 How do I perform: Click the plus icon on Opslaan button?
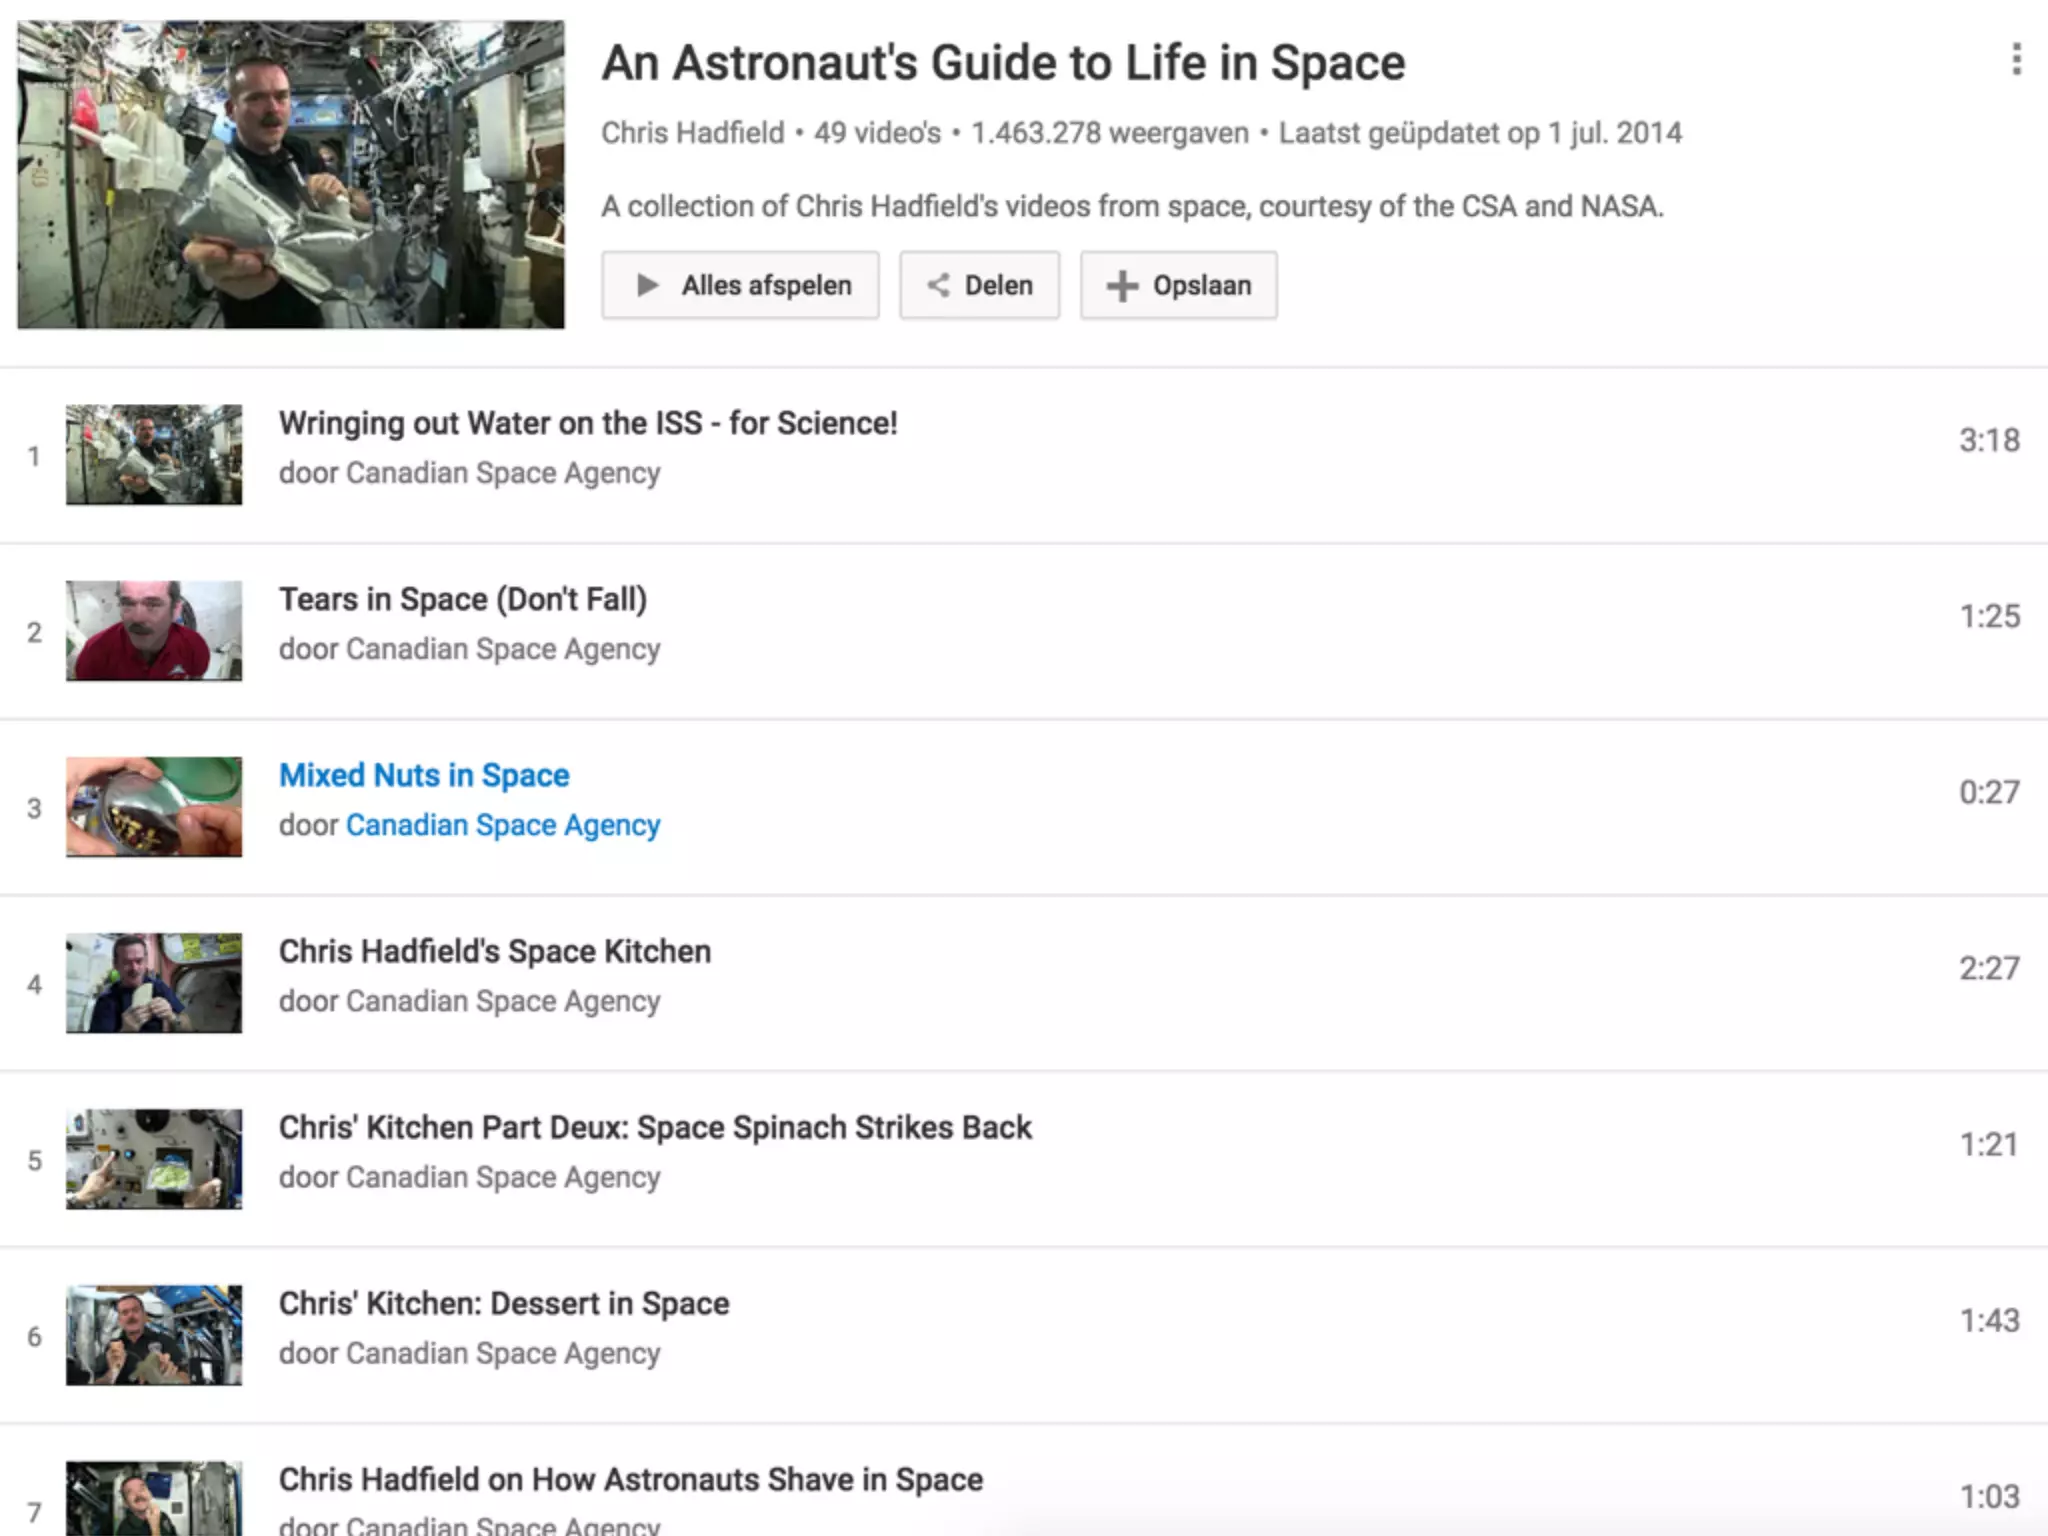tap(1122, 286)
